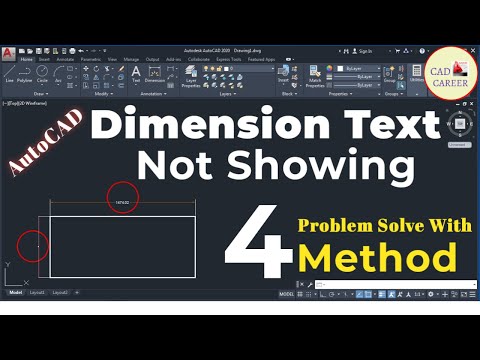Open the AutoCAD application menu logo
Screen dimensions: 480x360
pos(8,54)
